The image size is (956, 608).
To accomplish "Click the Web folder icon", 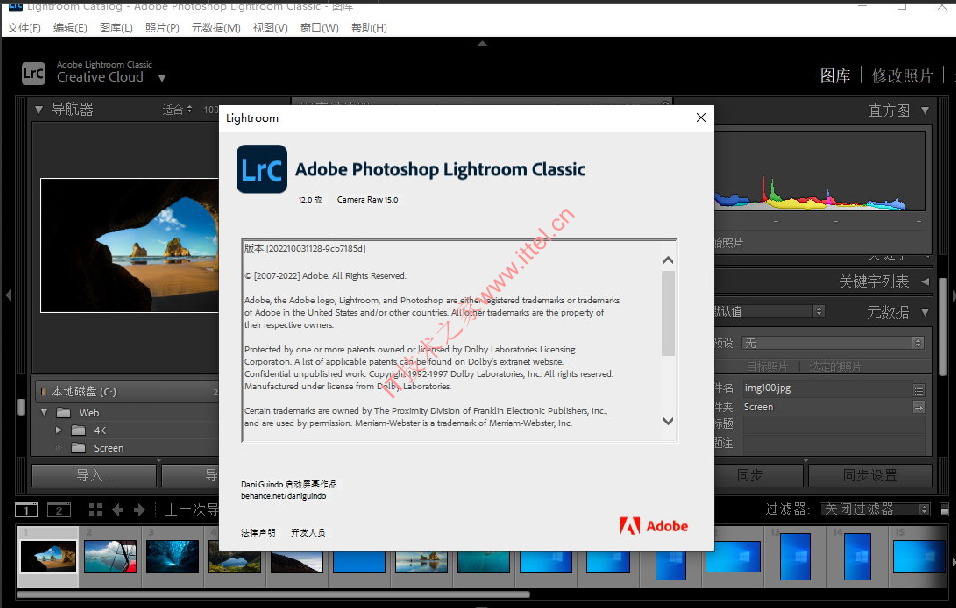I will click(63, 413).
